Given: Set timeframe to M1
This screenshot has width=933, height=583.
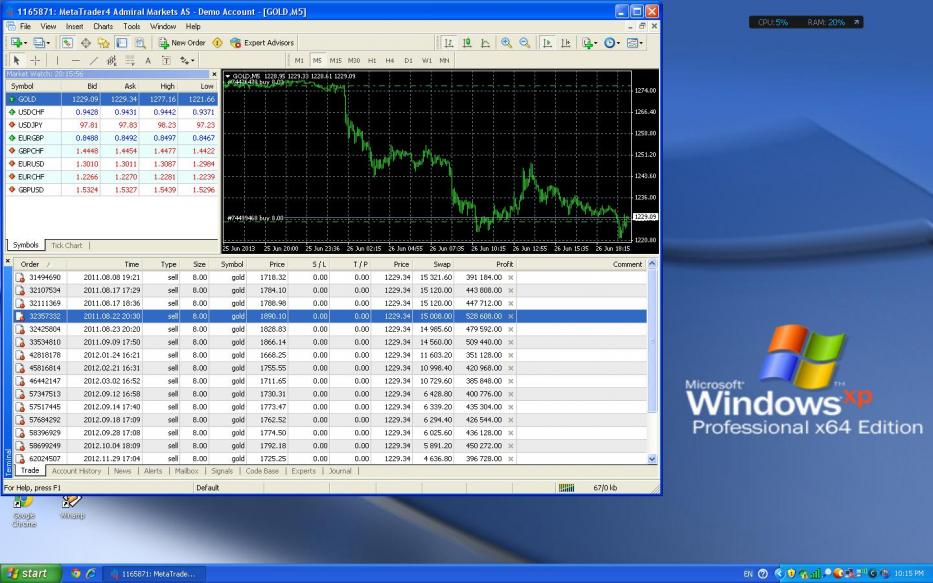Looking at the screenshot, I should coord(299,61).
